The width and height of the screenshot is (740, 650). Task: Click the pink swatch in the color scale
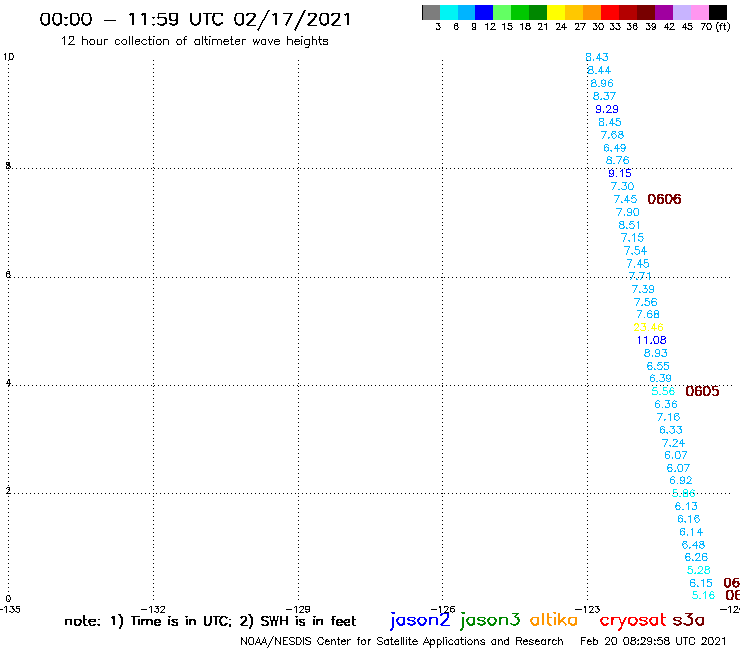point(700,12)
